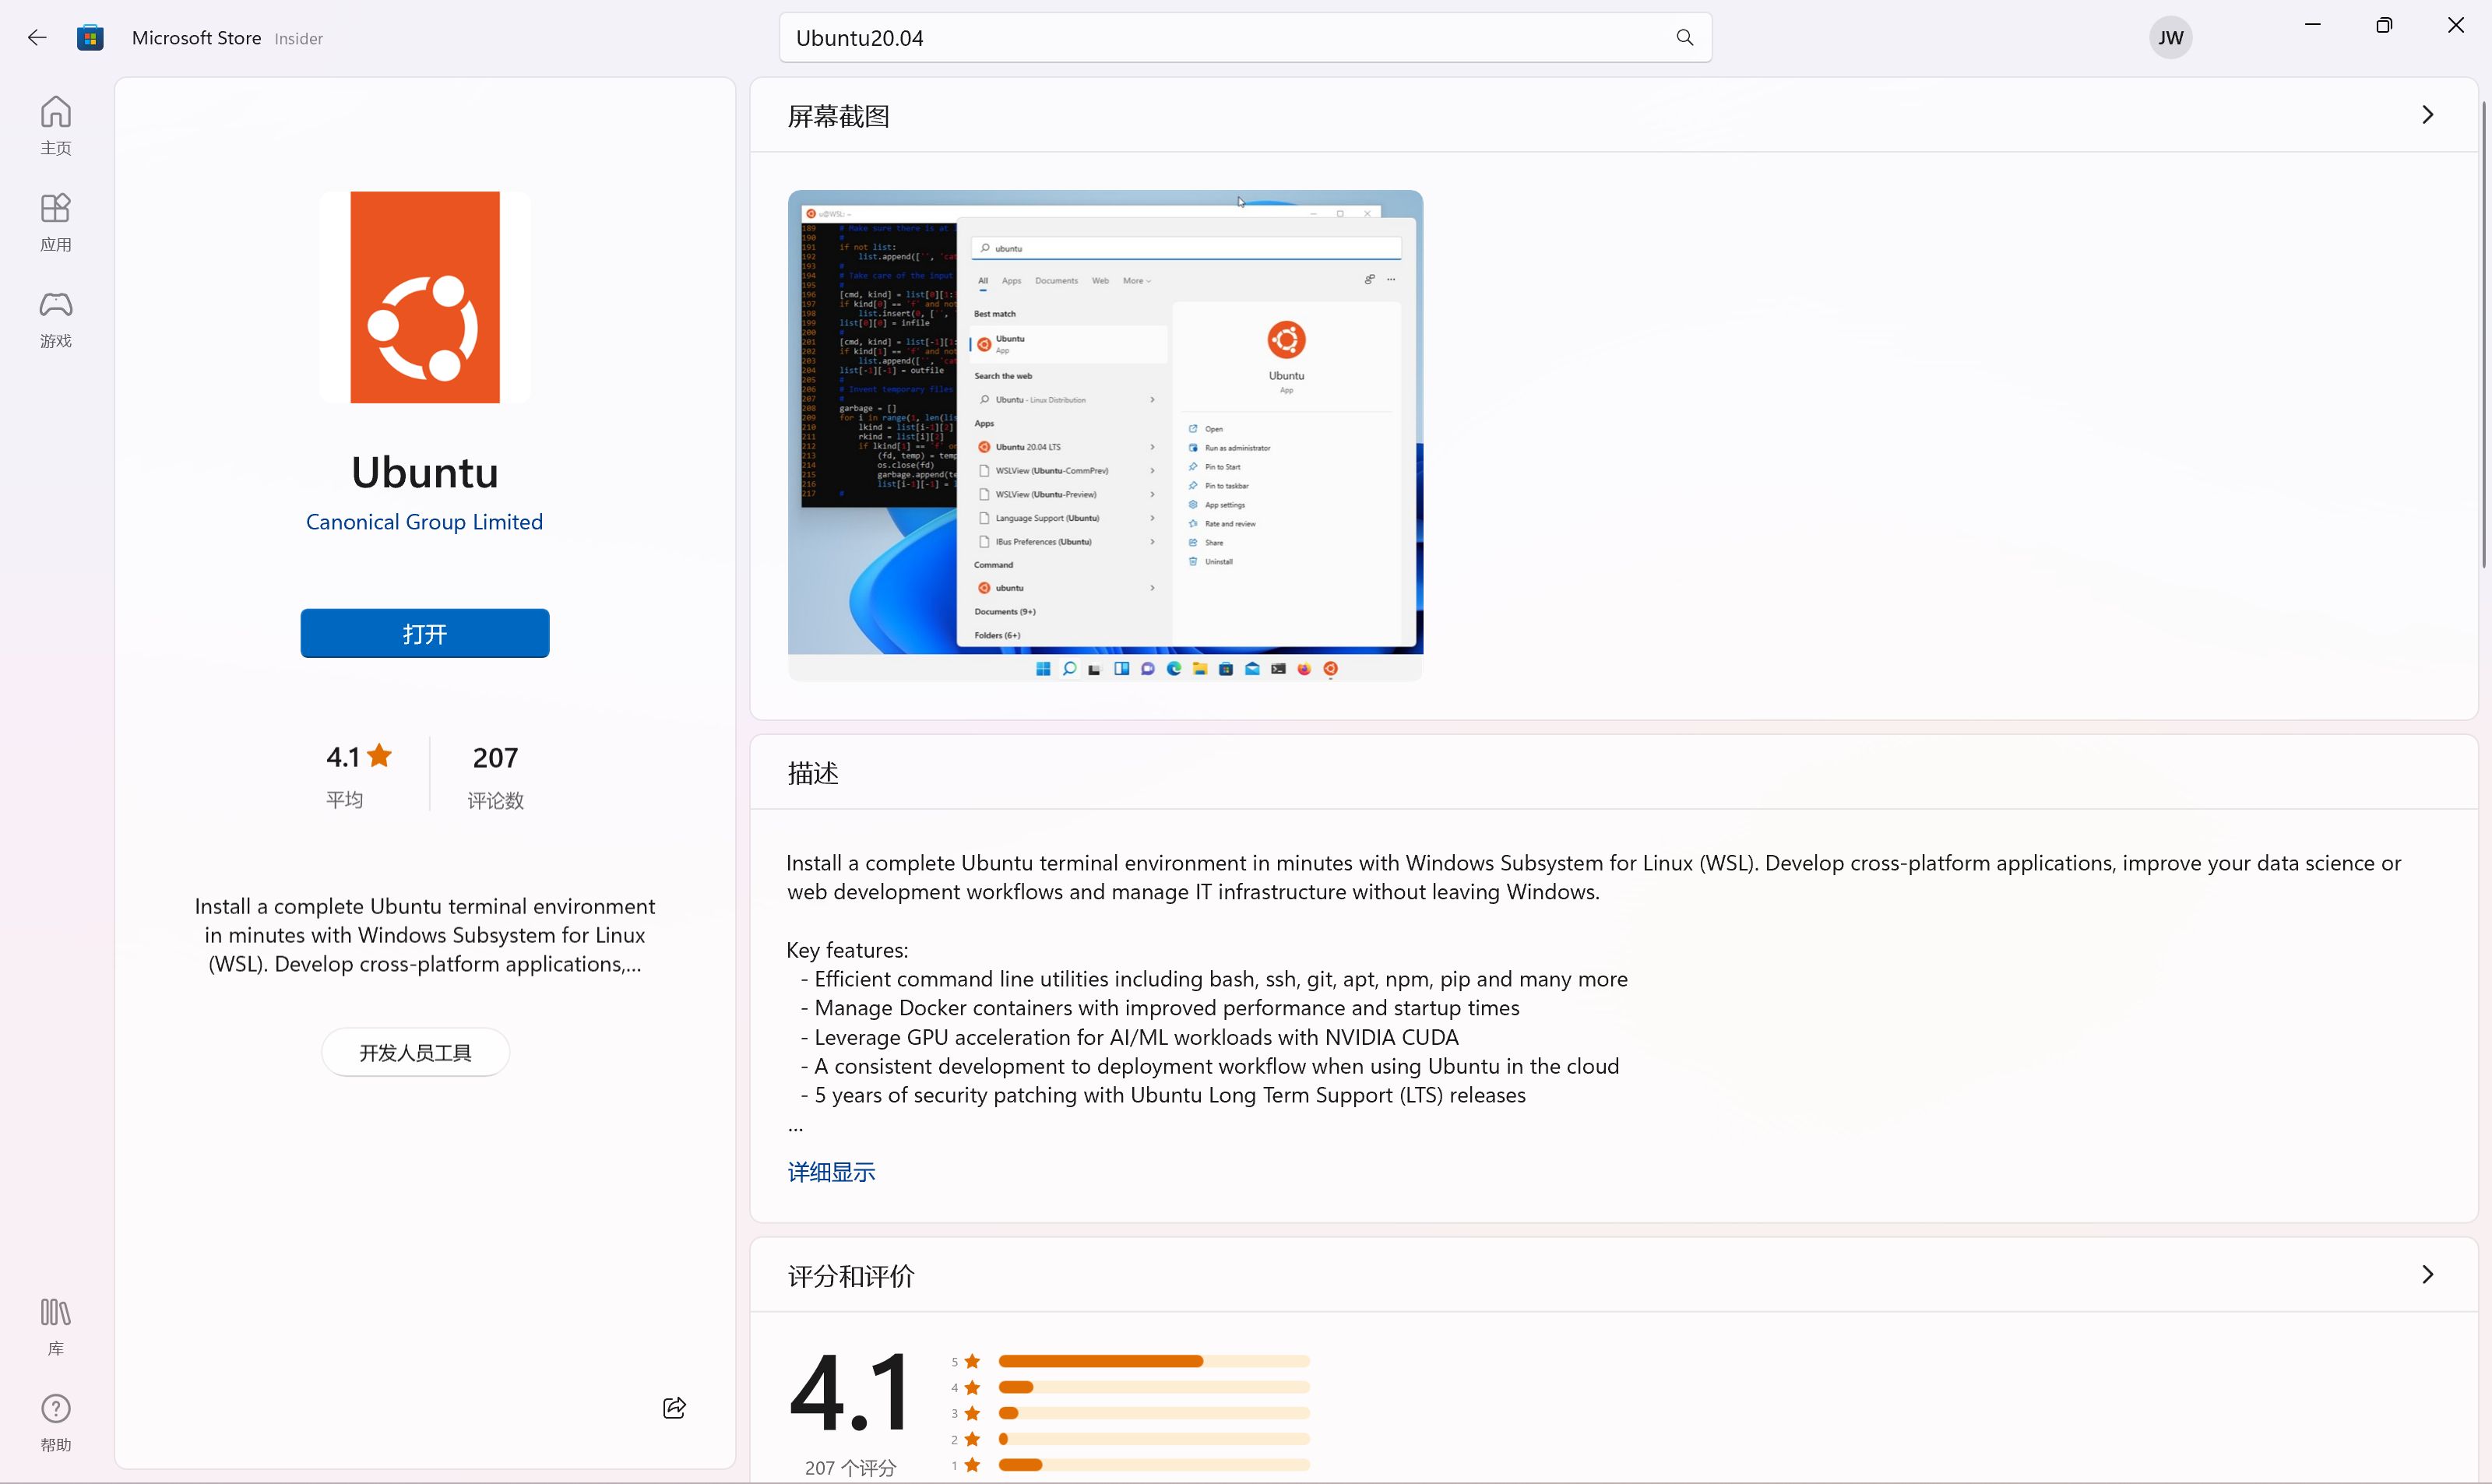Click the search magnifier icon

pyautogui.click(x=1684, y=38)
